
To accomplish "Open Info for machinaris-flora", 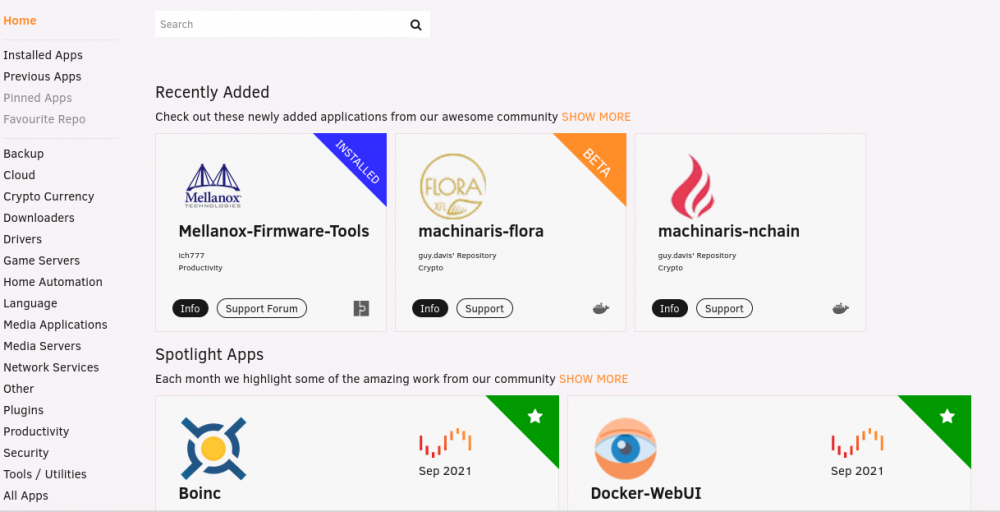I will coord(430,309).
